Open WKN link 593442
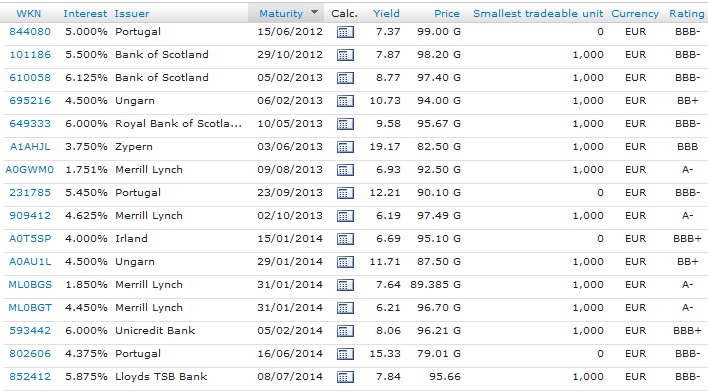This screenshot has width=708, height=392. click(30, 331)
